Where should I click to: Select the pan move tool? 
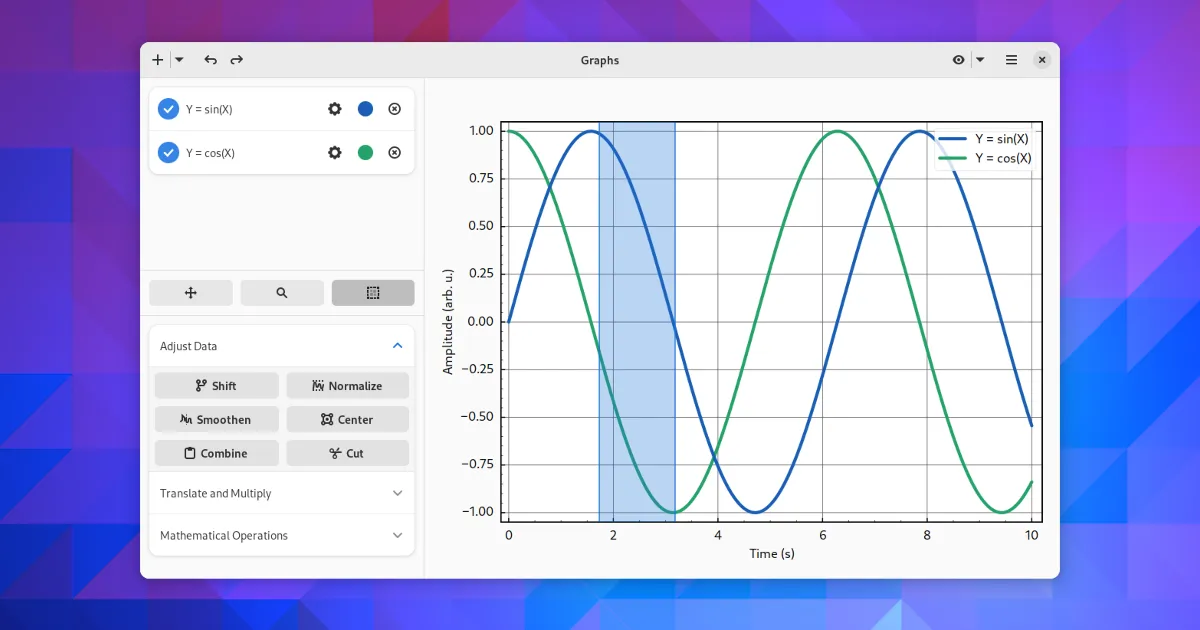tap(191, 293)
